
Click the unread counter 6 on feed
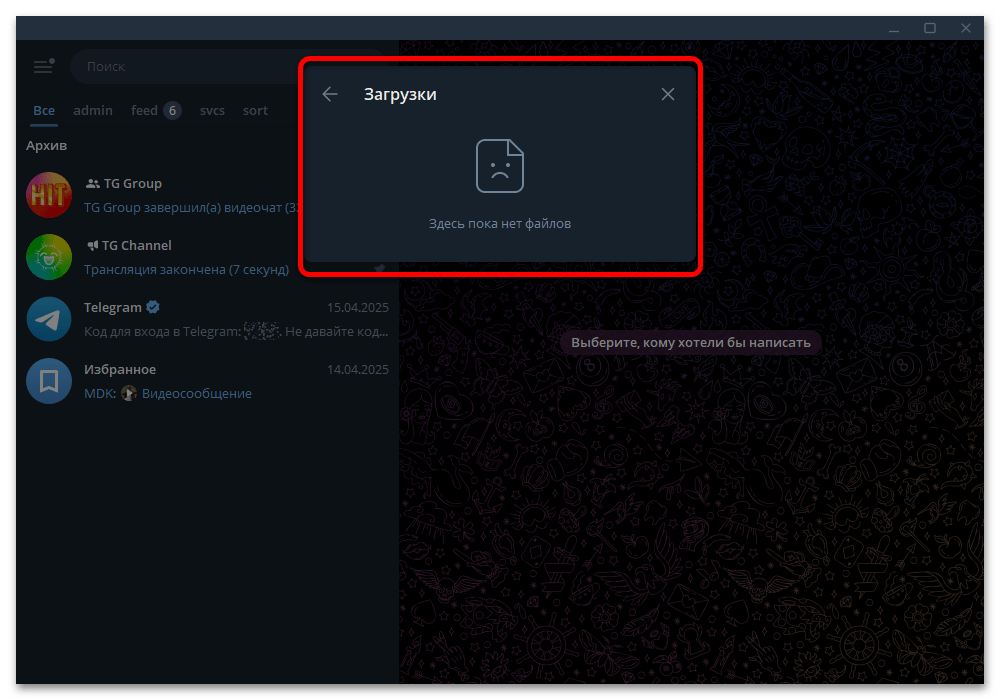(x=172, y=111)
